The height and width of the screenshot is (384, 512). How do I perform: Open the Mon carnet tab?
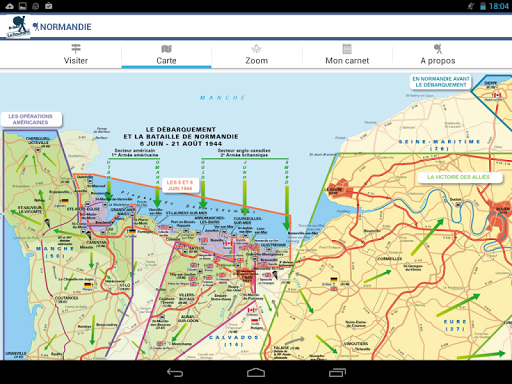click(347, 54)
